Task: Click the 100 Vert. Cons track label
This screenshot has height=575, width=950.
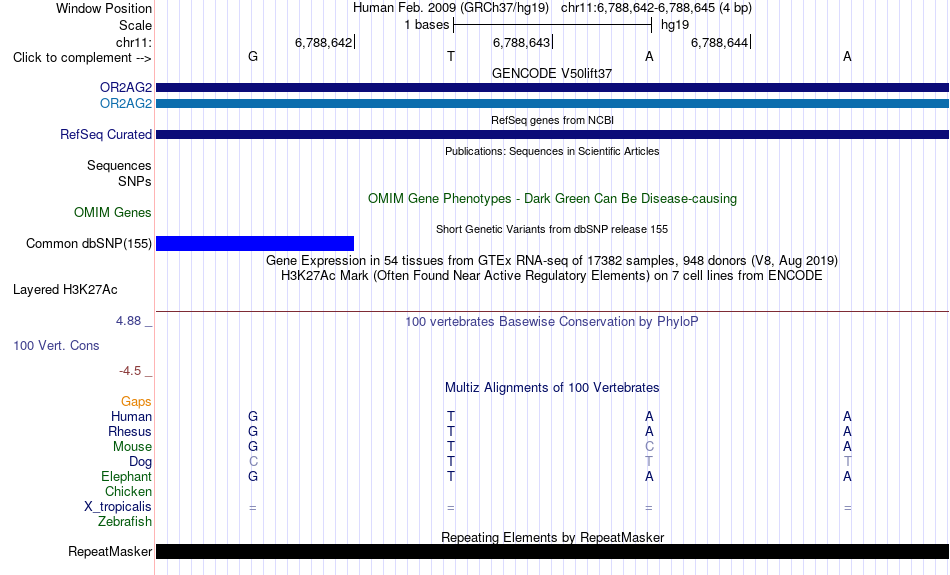Action: click(x=56, y=345)
